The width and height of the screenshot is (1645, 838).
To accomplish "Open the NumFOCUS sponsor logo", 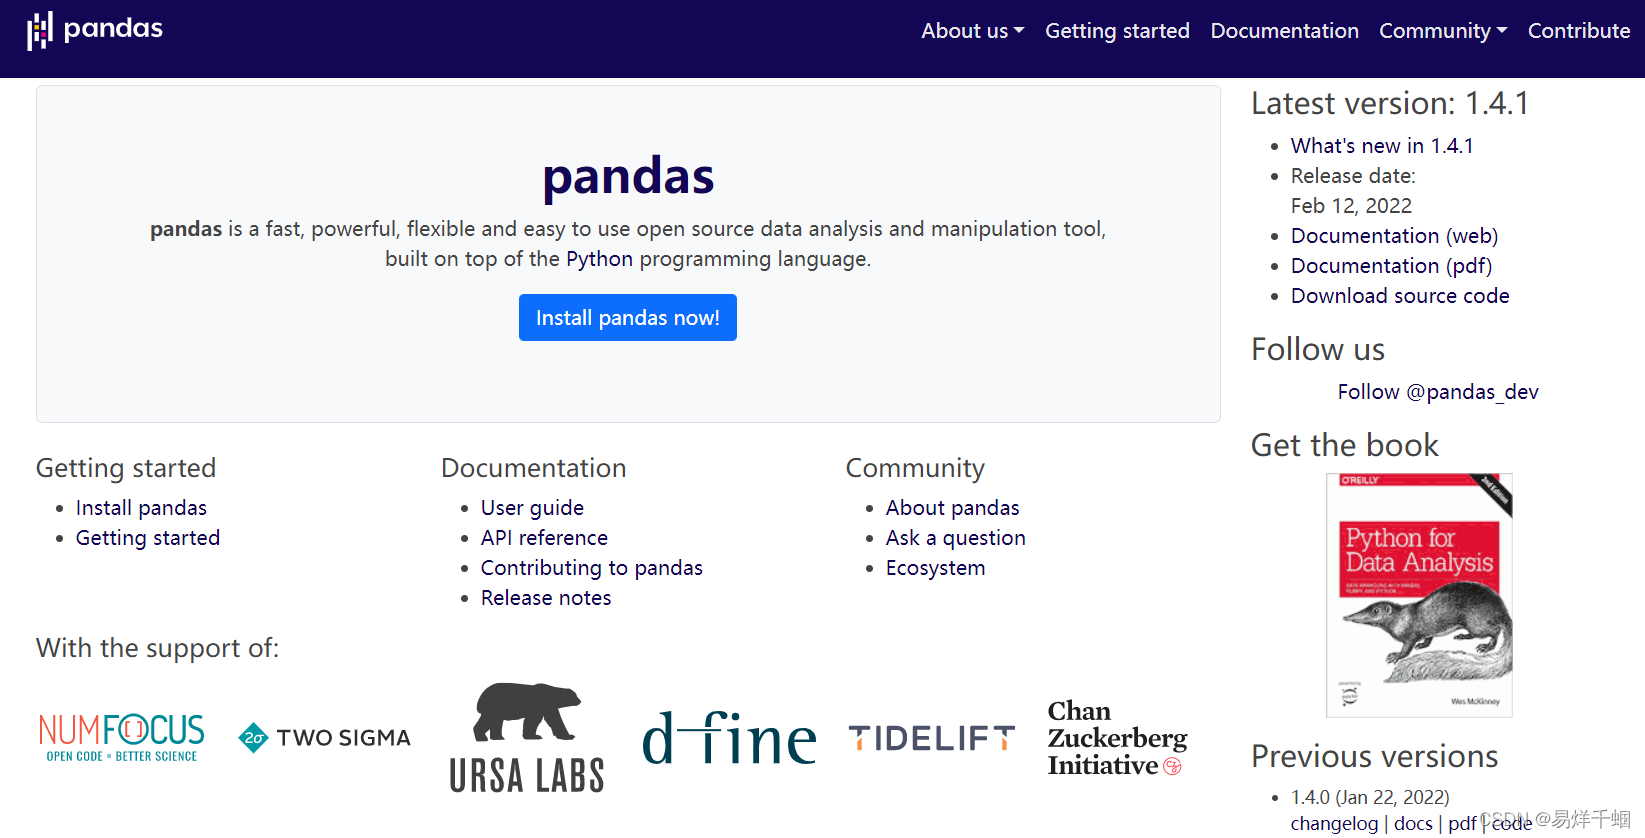I will click(121, 738).
